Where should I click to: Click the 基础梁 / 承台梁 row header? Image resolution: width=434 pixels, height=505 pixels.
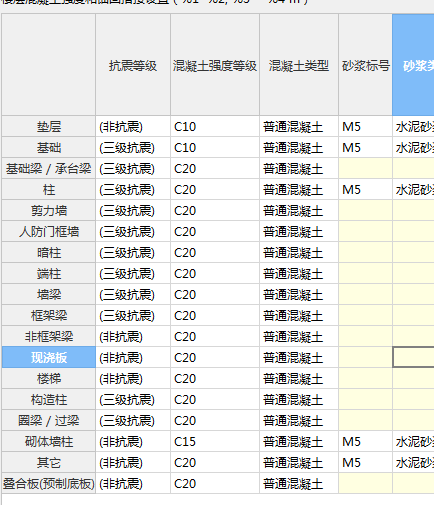[x=49, y=168]
